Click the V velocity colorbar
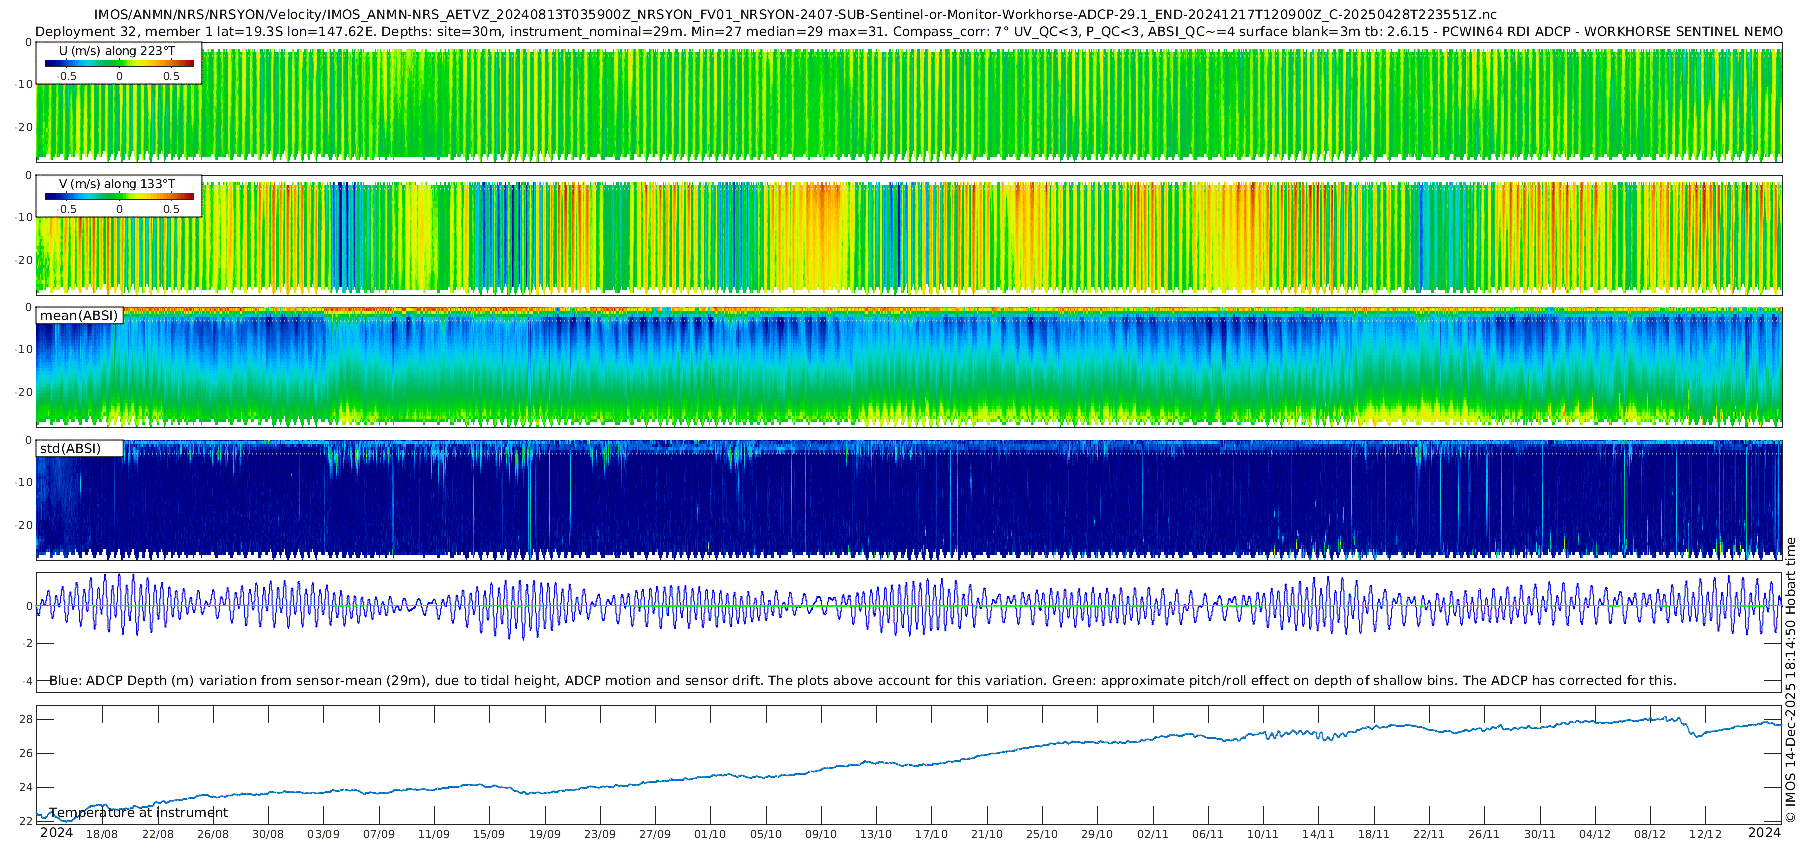This screenshot has width=1800, height=850. tap(119, 197)
